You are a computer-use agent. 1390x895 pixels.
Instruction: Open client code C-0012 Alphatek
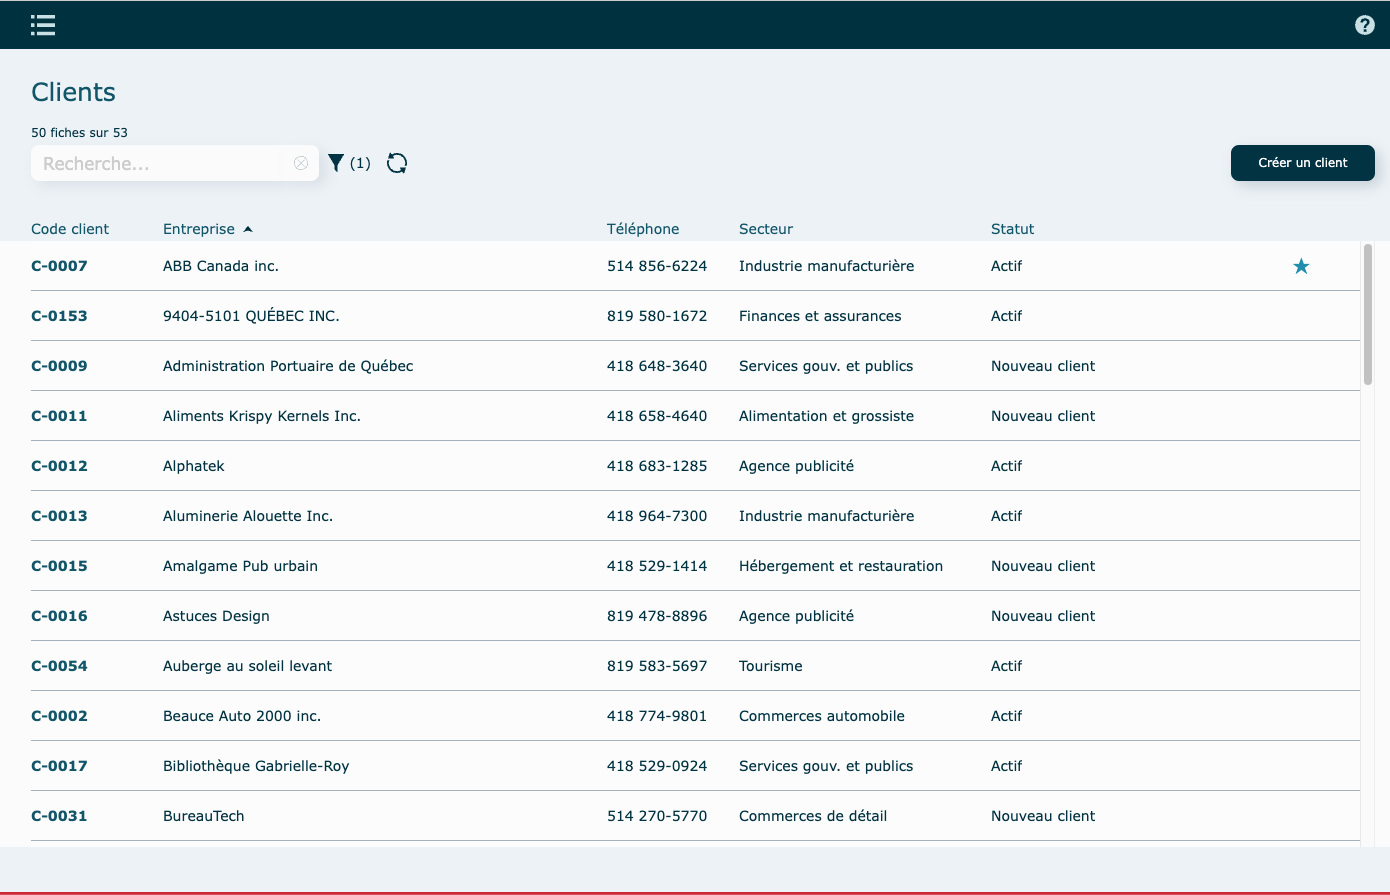tap(59, 466)
